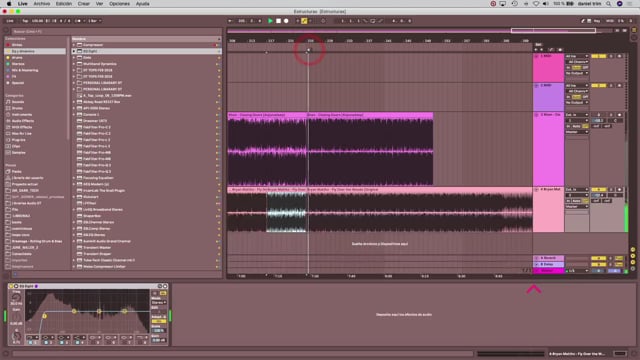Start playback with the green Play button
This screenshot has height=360, width=640.
tap(270, 21)
